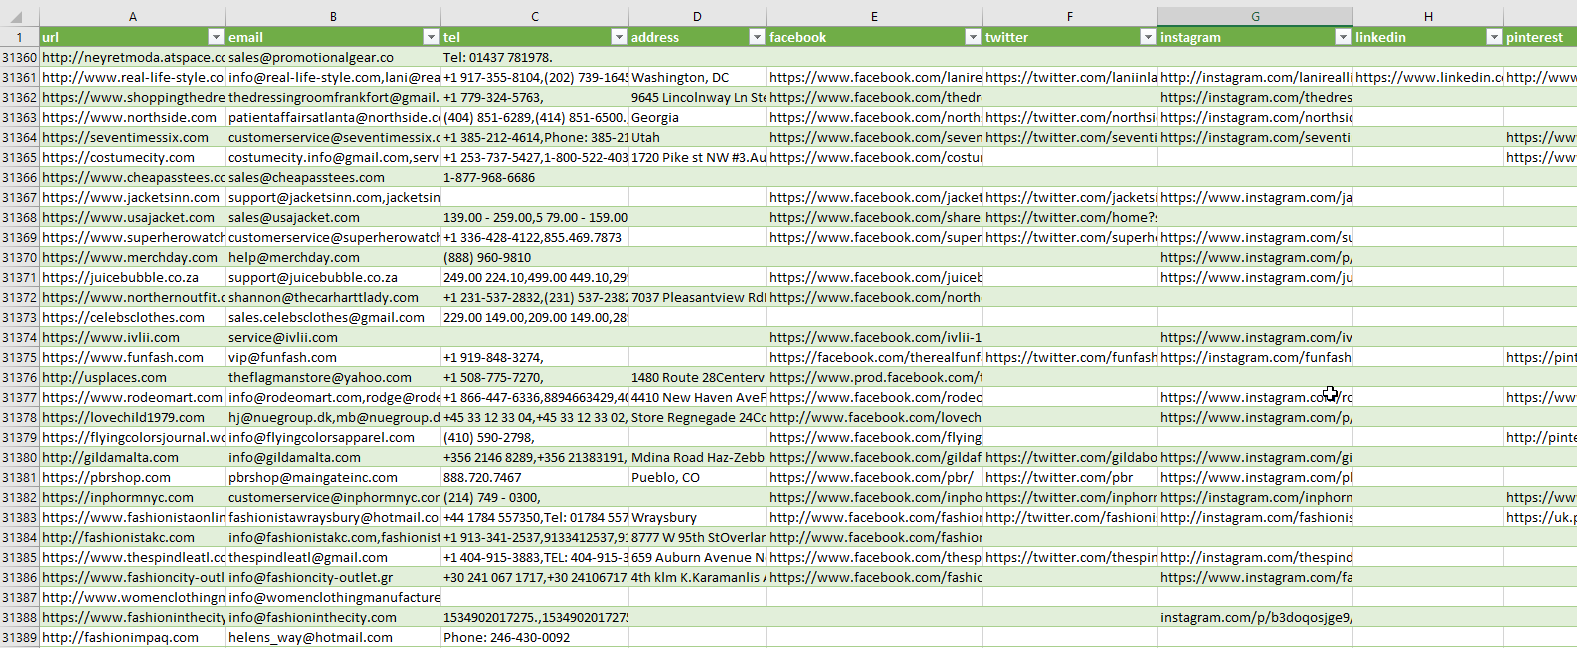Select cell 'sales.celebsclothes@gmail.com'
This screenshot has width=1577, height=648.
(x=333, y=317)
